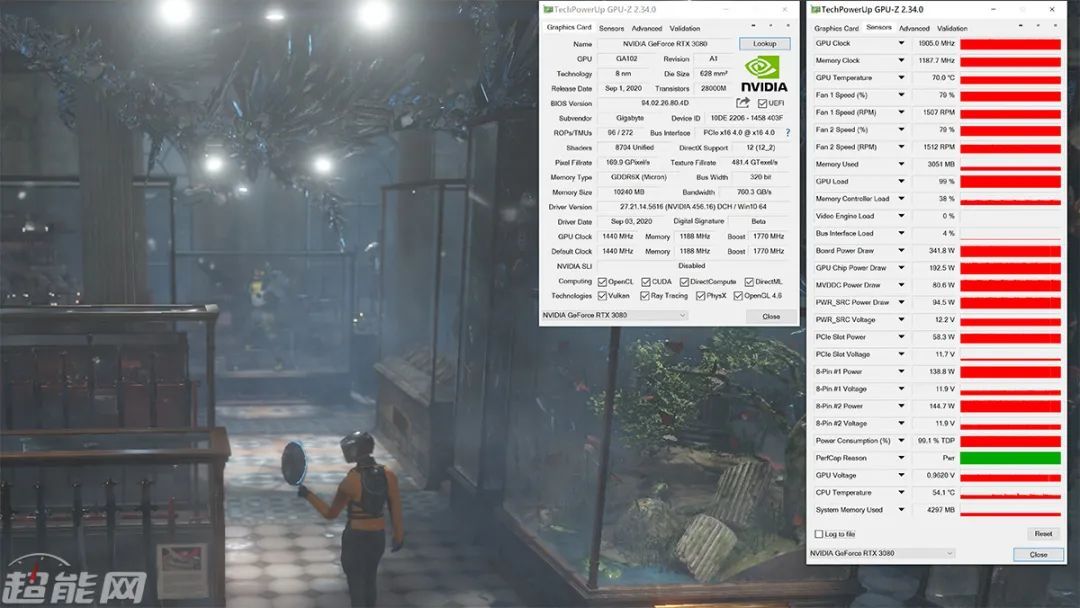The width and height of the screenshot is (1080, 608).
Task: Open the hamburger menu icon in Graphics Card window
Action: coord(788,26)
